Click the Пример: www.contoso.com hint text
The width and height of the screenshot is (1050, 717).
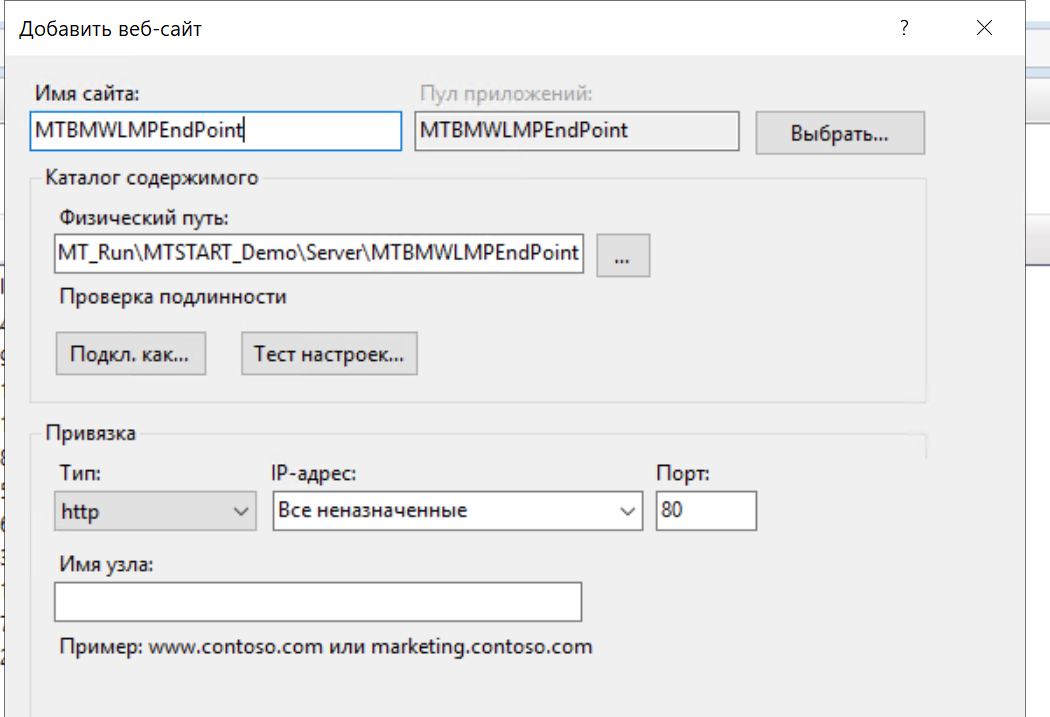325,647
